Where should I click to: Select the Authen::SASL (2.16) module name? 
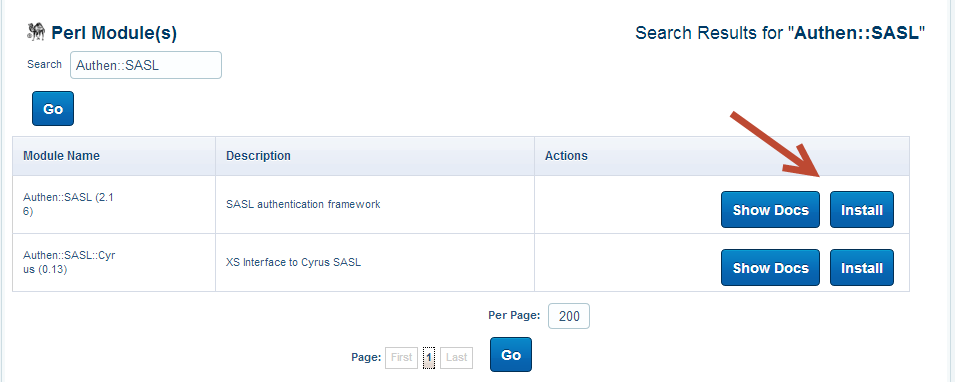[68, 204]
